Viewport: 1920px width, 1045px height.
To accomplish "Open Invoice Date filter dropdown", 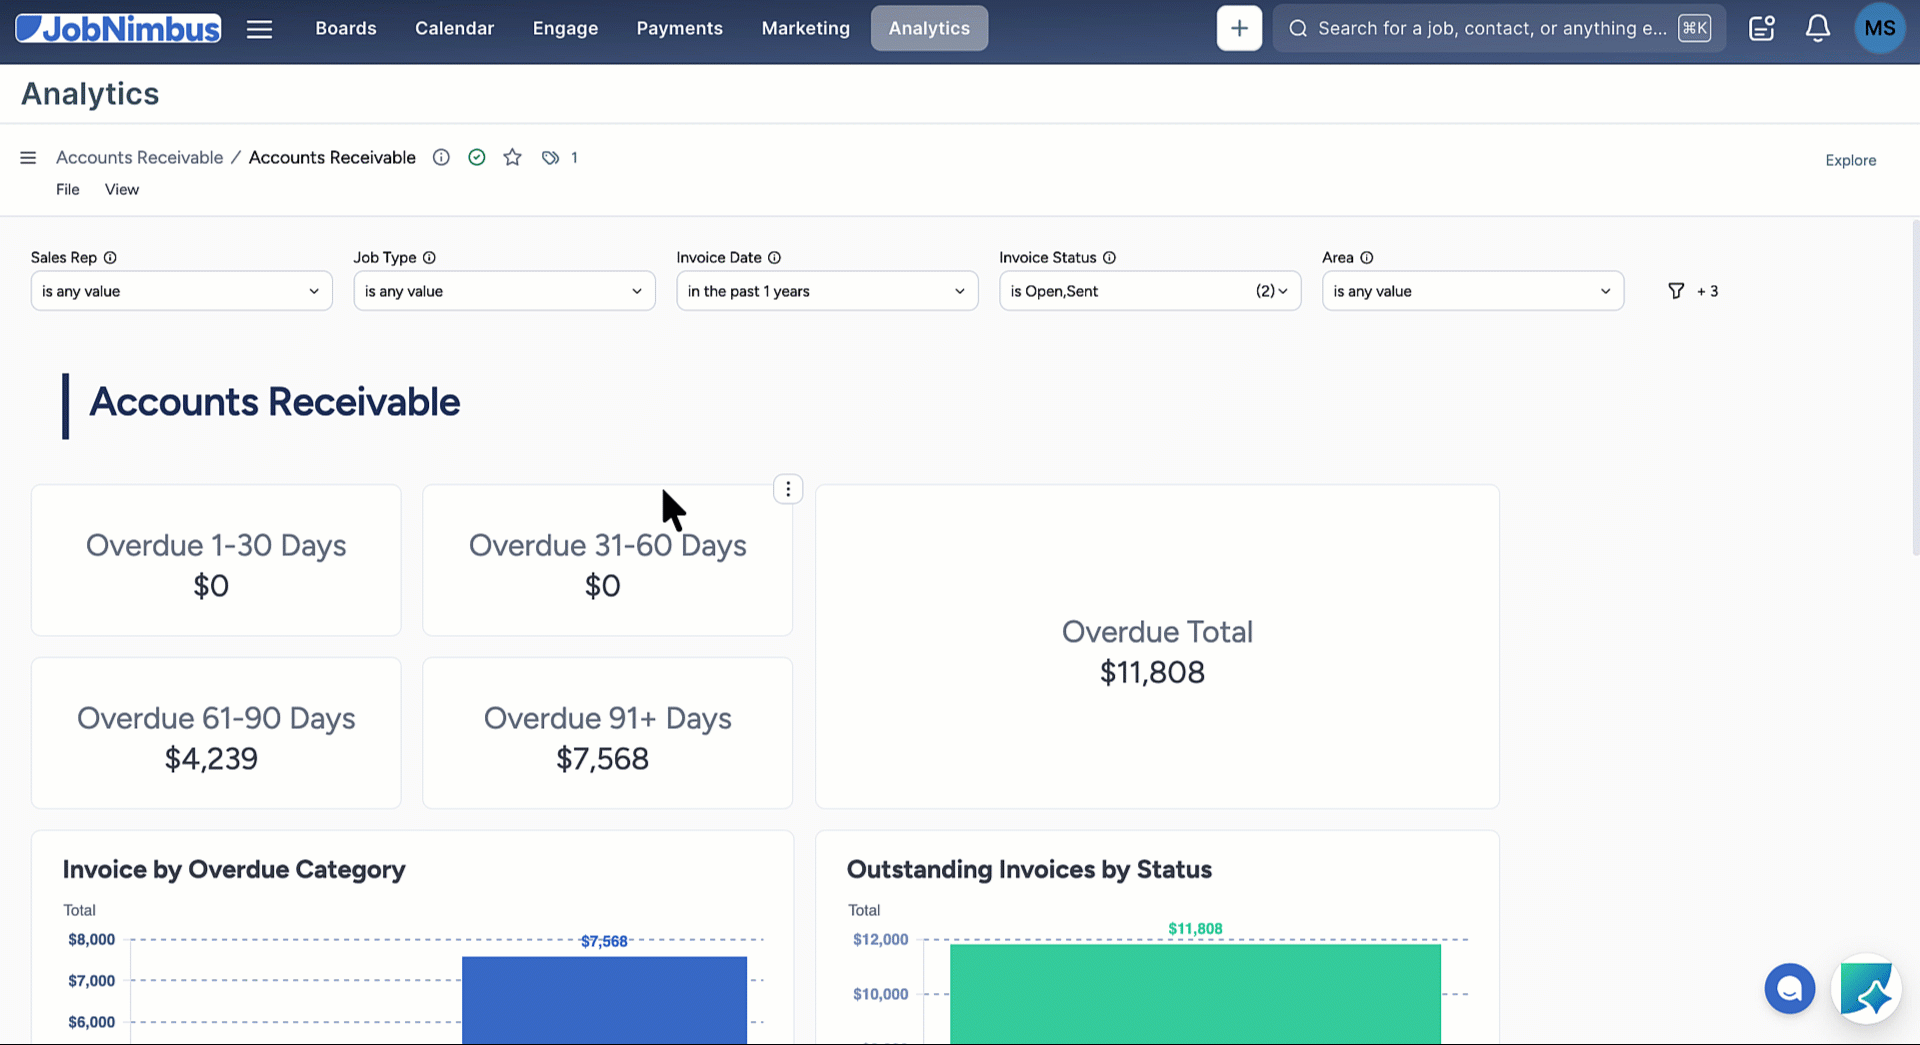I will [827, 291].
